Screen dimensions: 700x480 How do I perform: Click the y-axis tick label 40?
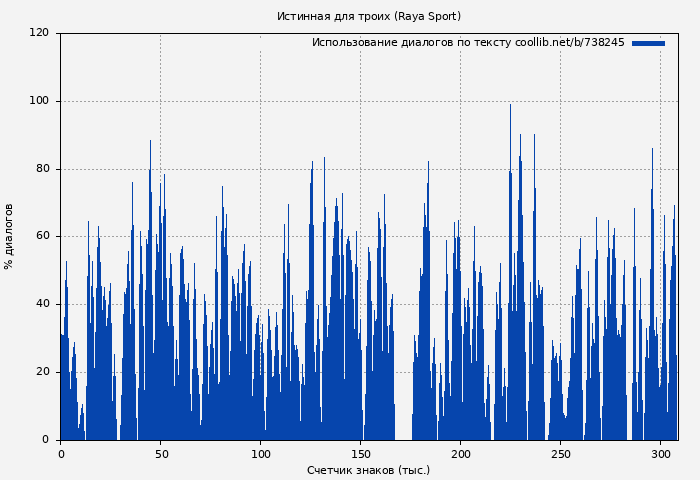click(x=42, y=304)
